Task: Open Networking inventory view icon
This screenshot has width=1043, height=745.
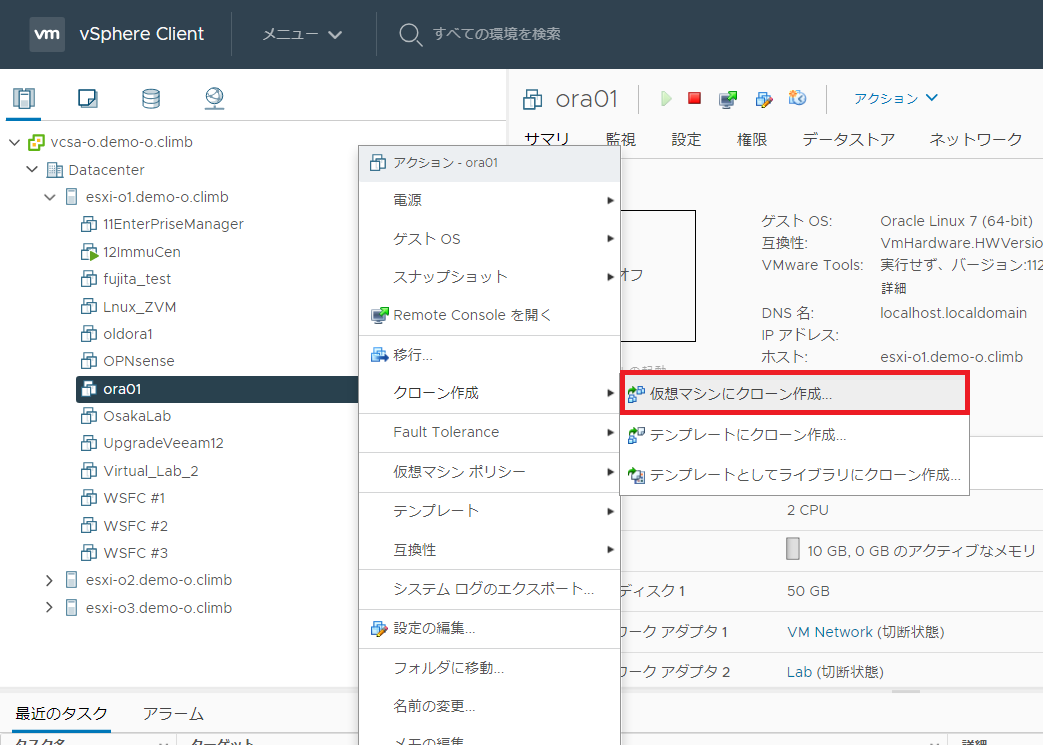Action: point(214,98)
